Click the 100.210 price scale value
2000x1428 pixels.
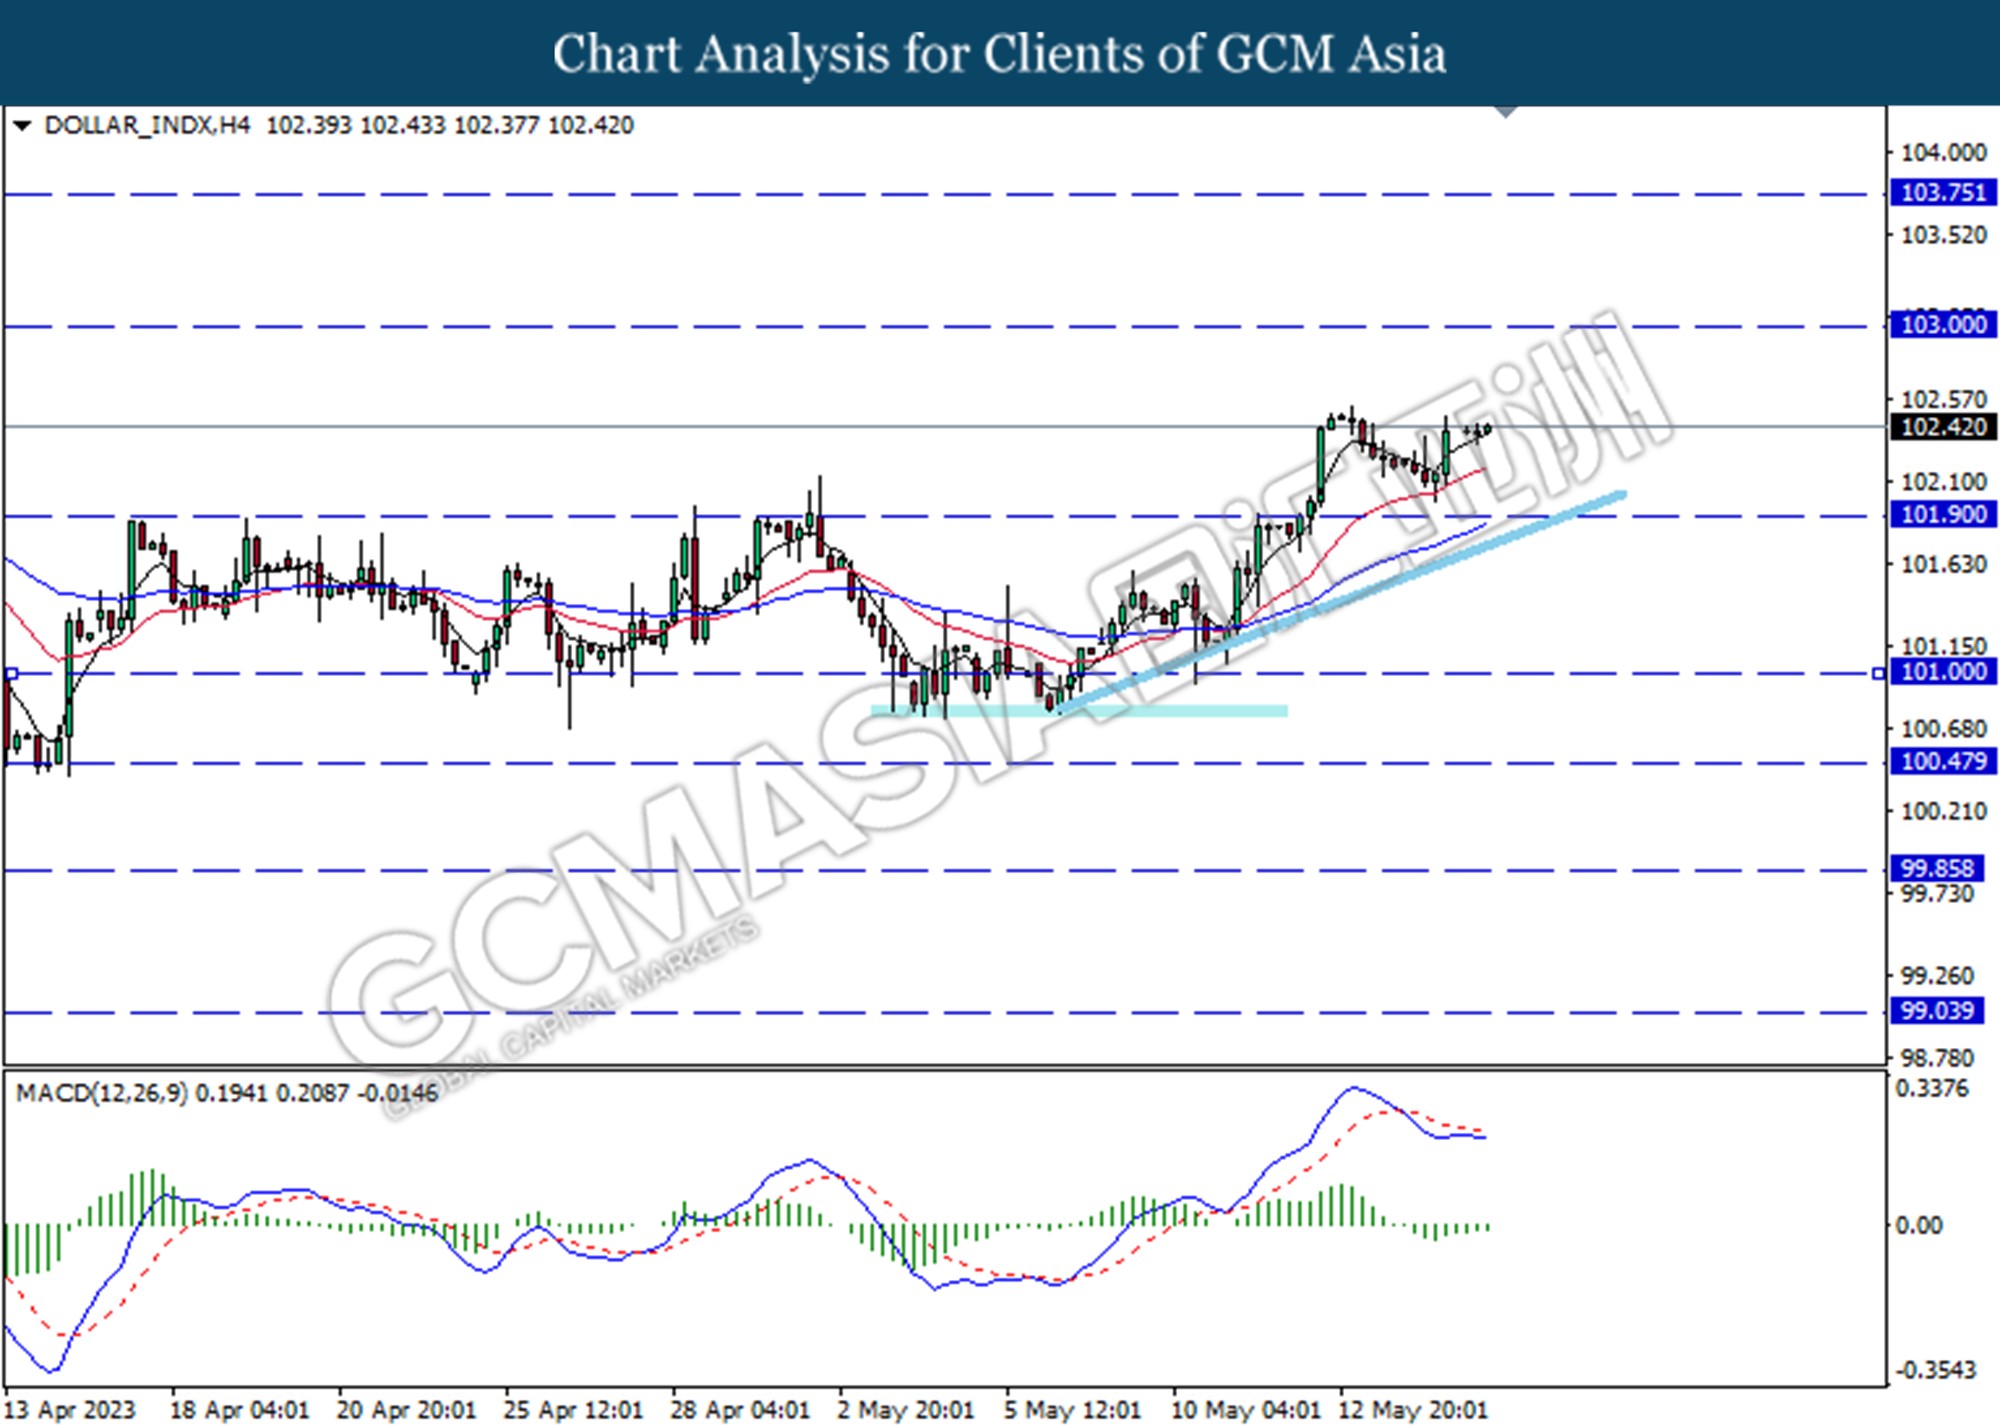coord(1943,811)
